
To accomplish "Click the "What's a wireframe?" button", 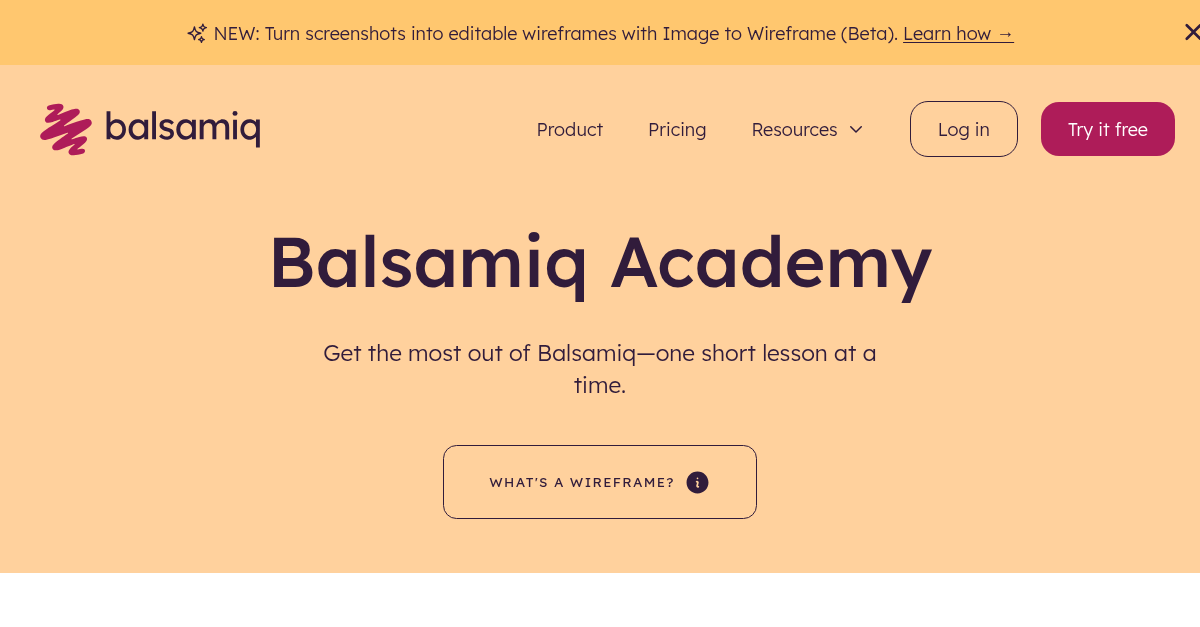I will pyautogui.click(x=600, y=482).
